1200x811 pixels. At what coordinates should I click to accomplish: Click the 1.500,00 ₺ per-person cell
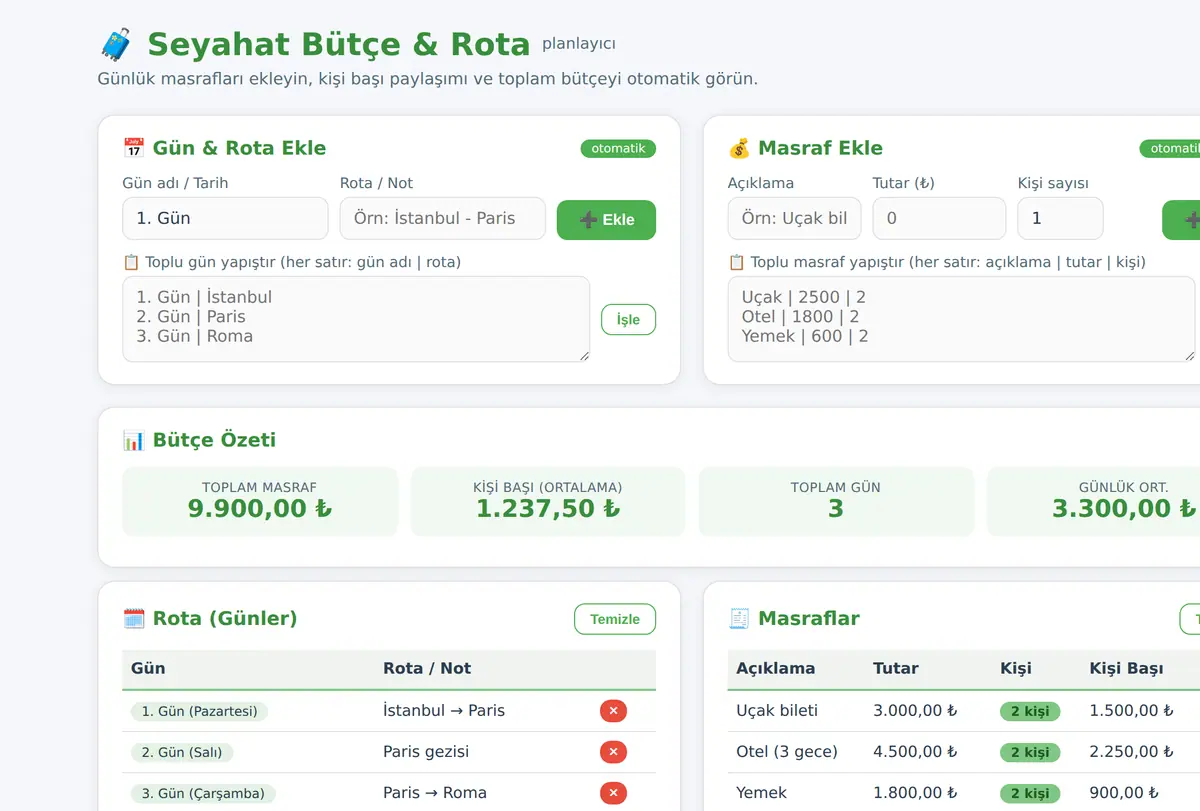1132,711
